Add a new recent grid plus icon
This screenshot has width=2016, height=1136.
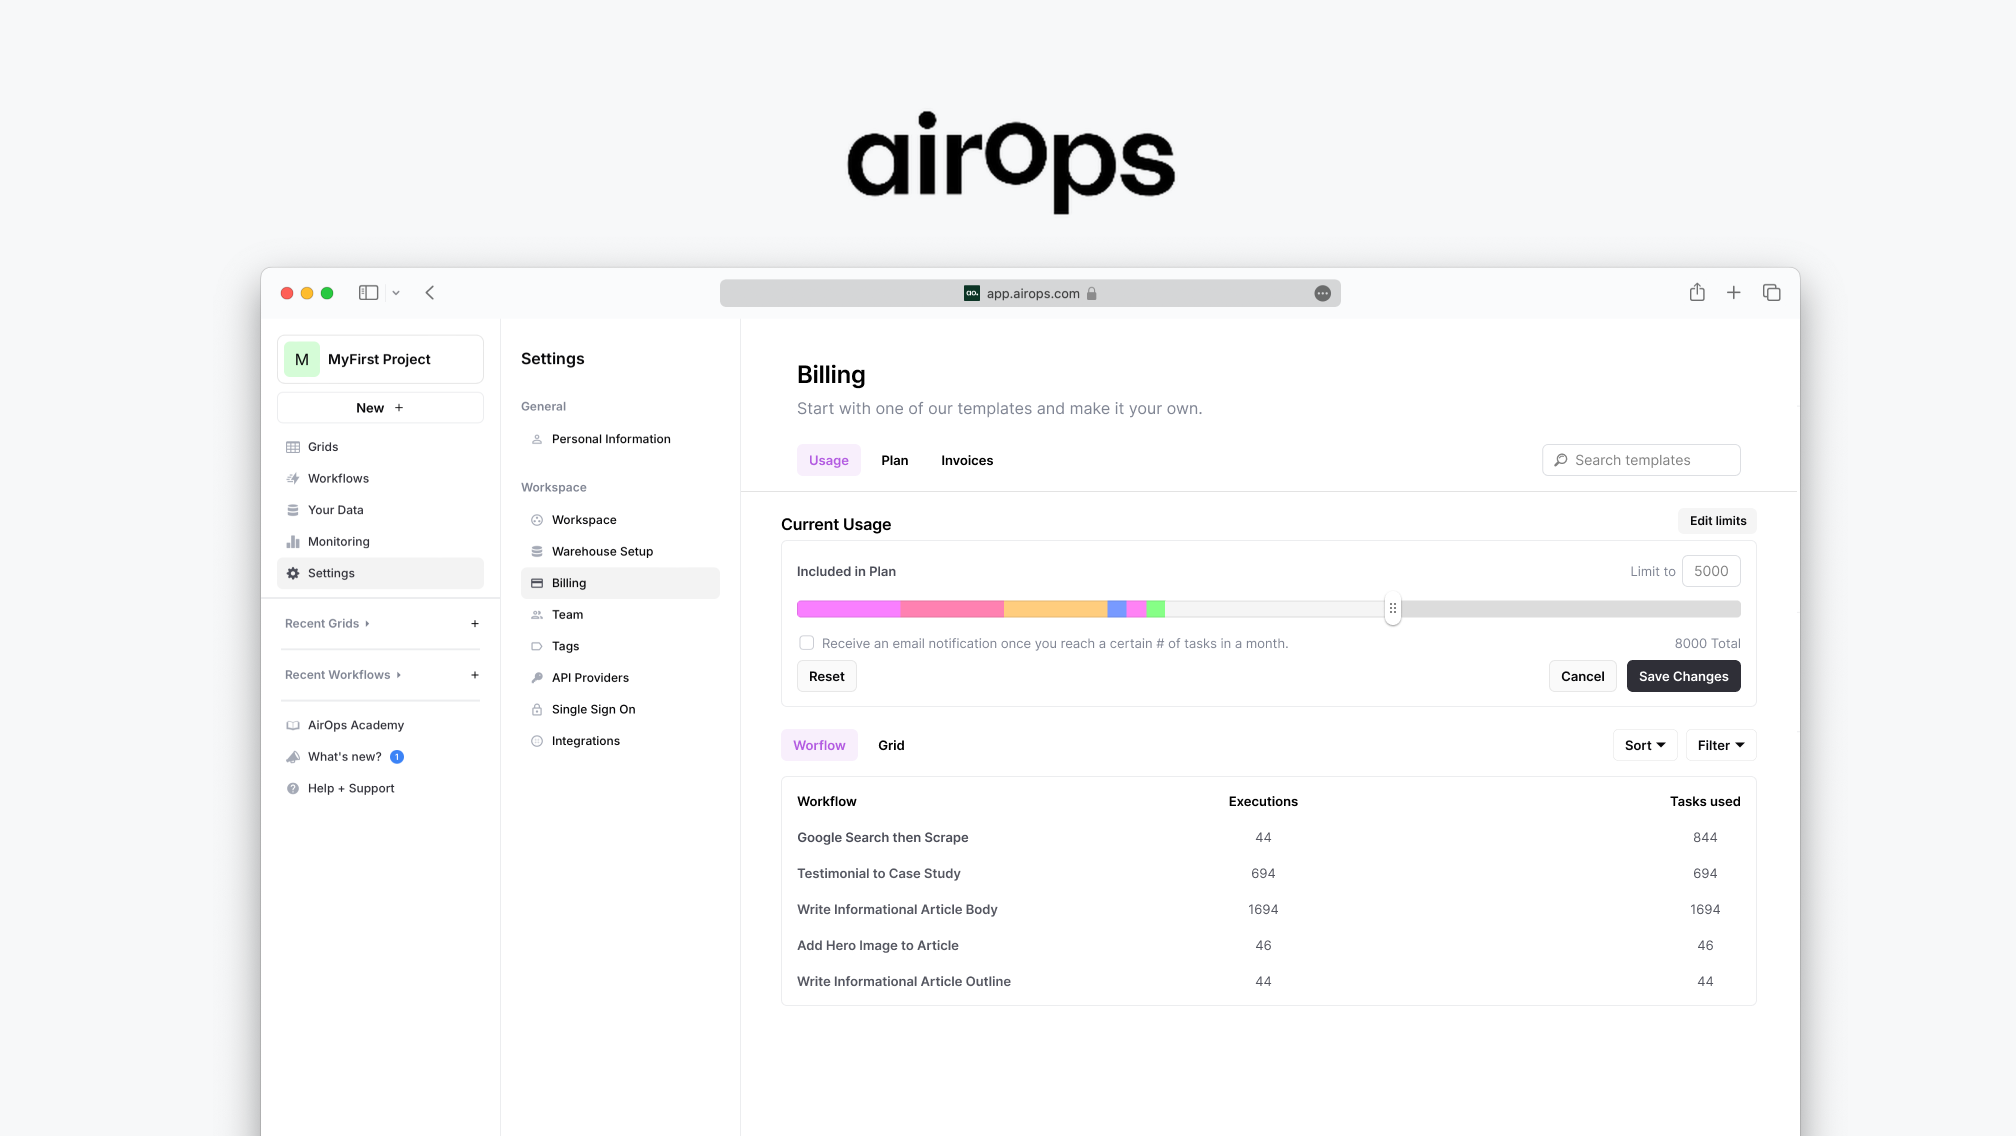coord(475,624)
